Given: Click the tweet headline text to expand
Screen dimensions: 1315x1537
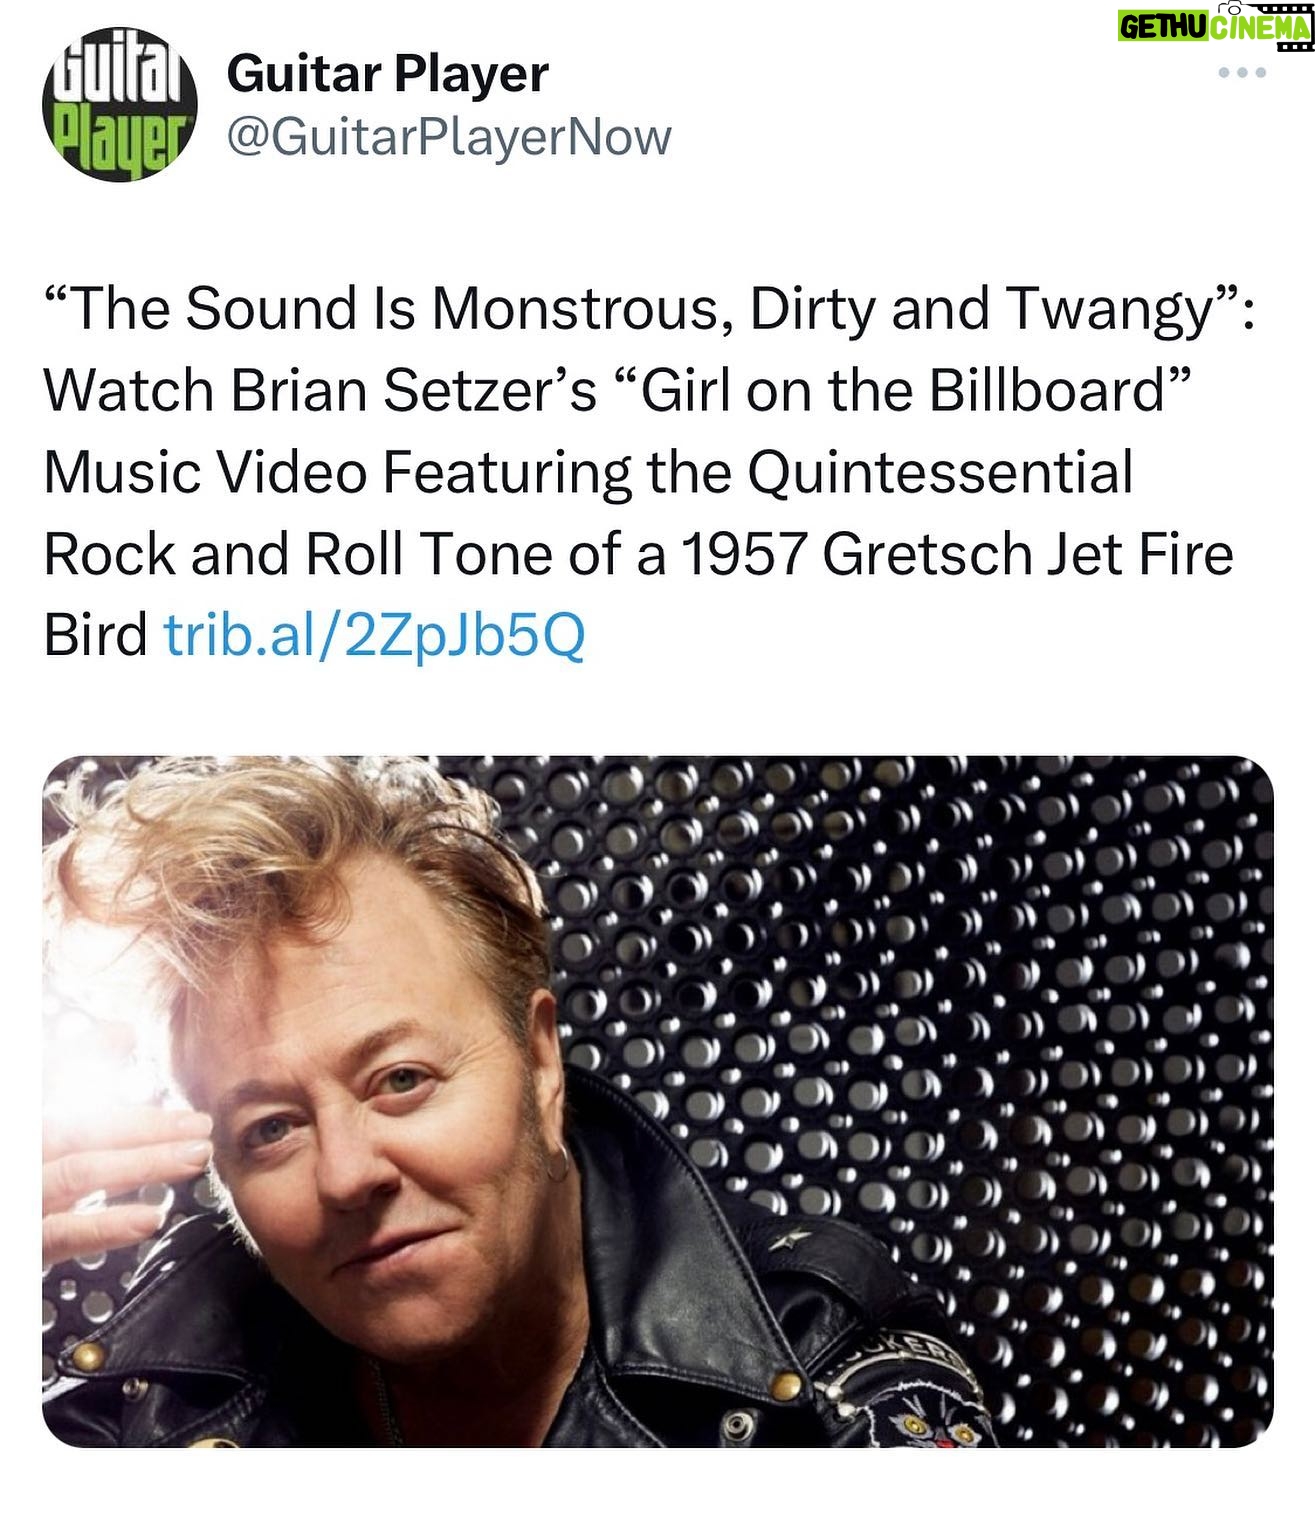Looking at the screenshot, I should [647, 471].
